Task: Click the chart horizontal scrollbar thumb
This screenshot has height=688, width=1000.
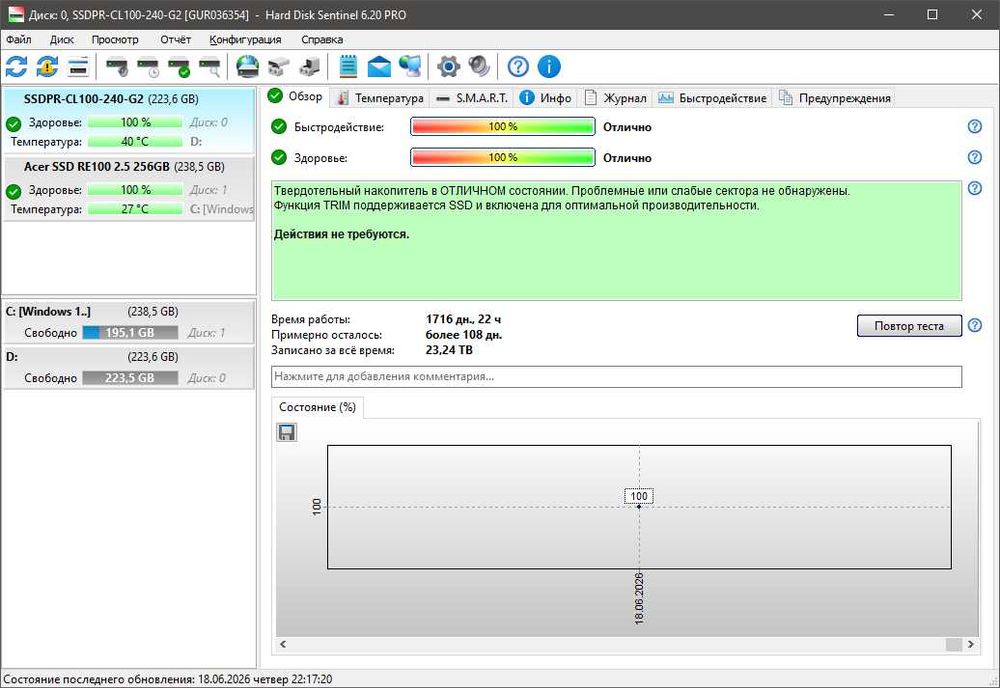Action: coord(953,644)
